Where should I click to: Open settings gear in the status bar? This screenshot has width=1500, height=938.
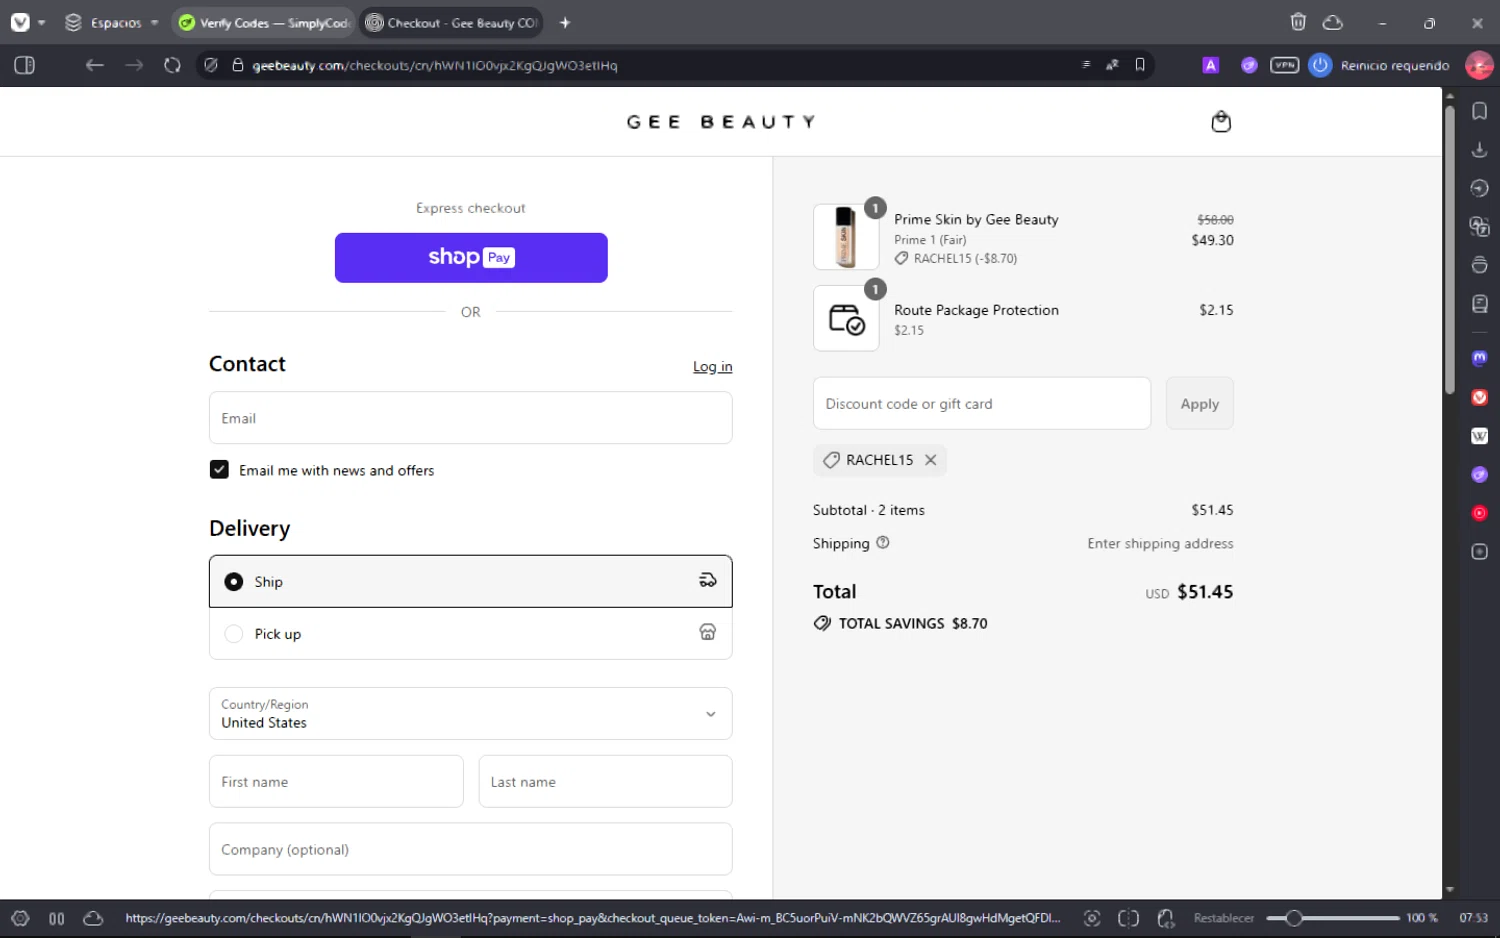pyautogui.click(x=20, y=918)
